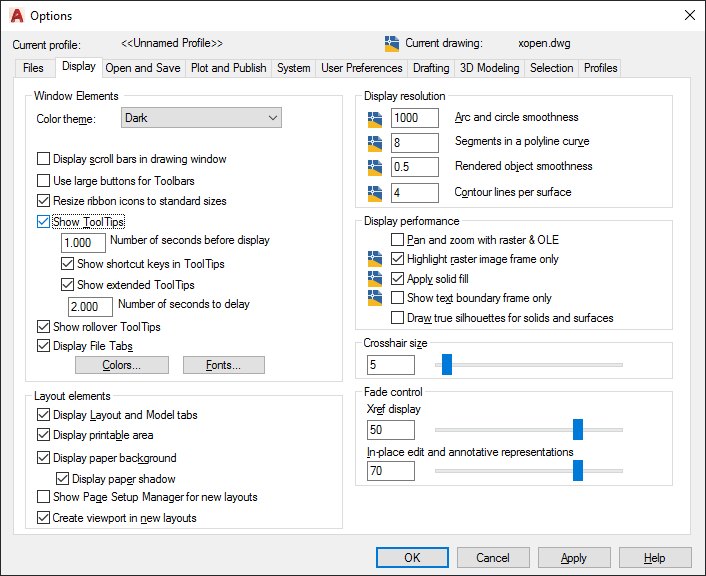Screen dimensions: 706x576
Task: Click the drawing icon beside Contour lines per surface
Action: coord(375,193)
